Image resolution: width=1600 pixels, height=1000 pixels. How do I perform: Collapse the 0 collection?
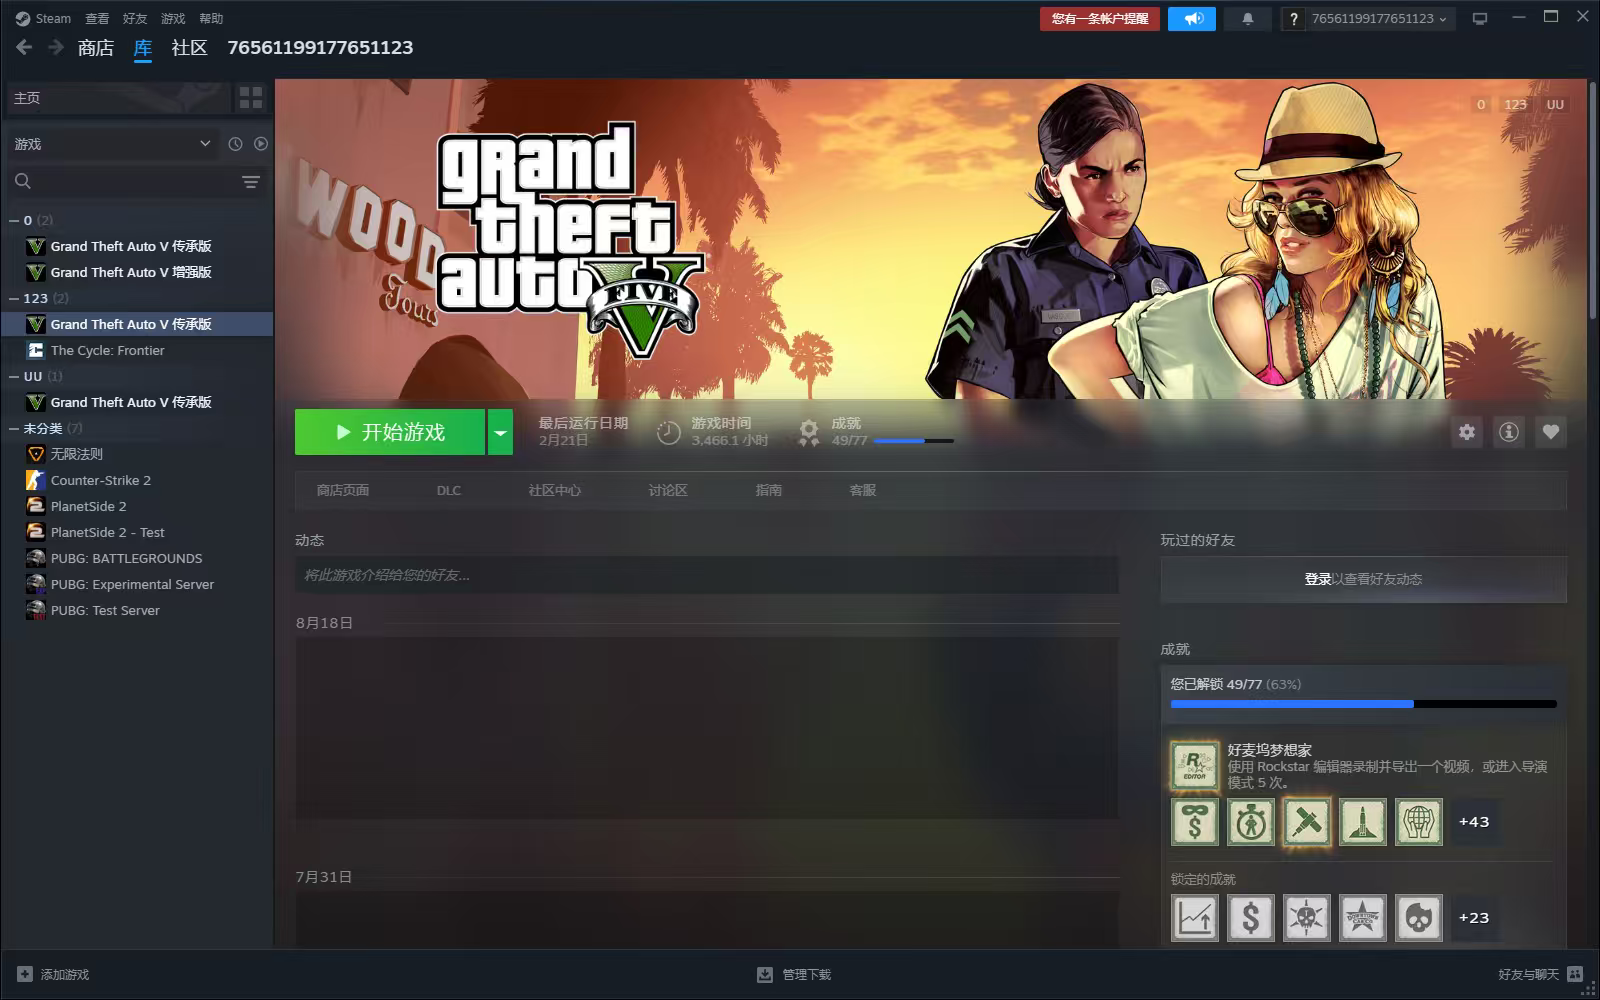pyautogui.click(x=14, y=220)
